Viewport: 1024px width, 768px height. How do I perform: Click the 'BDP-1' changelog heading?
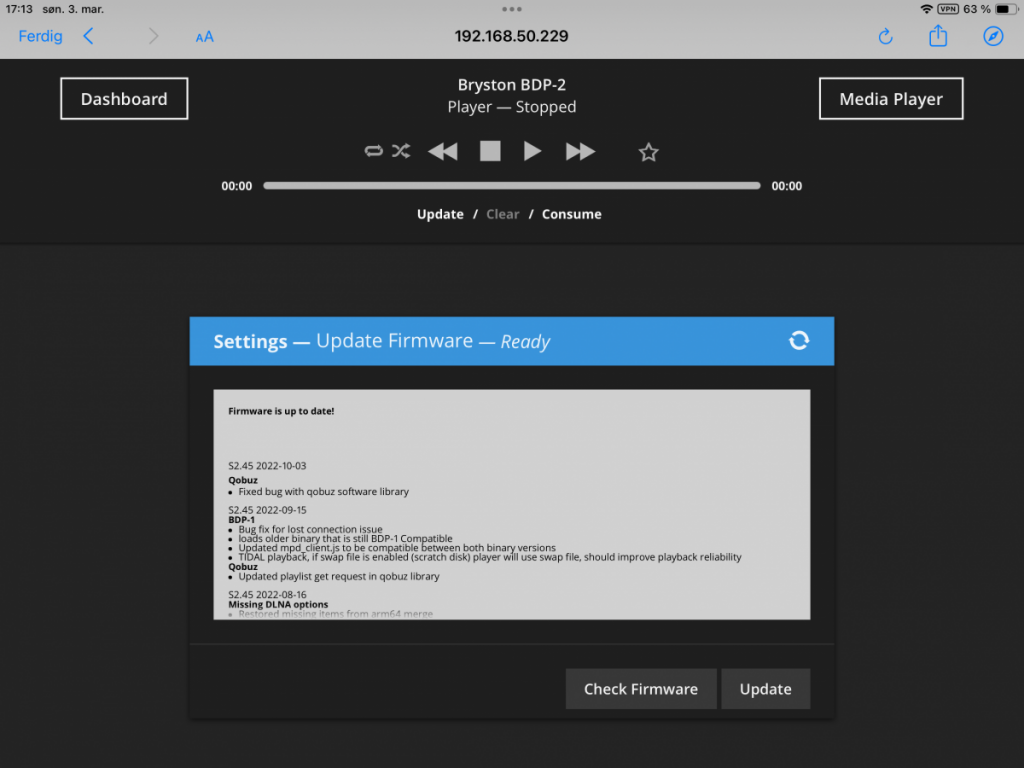[x=242, y=520]
